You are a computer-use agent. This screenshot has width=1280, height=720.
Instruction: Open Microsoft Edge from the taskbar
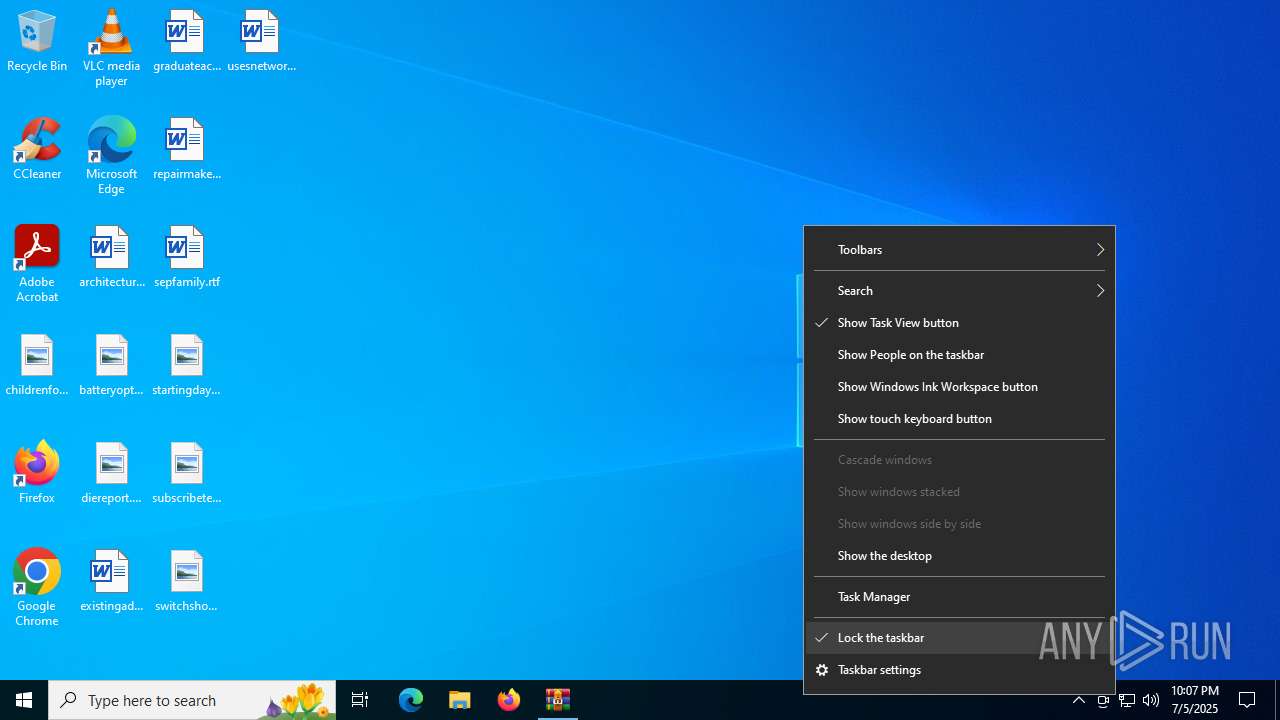pos(411,700)
